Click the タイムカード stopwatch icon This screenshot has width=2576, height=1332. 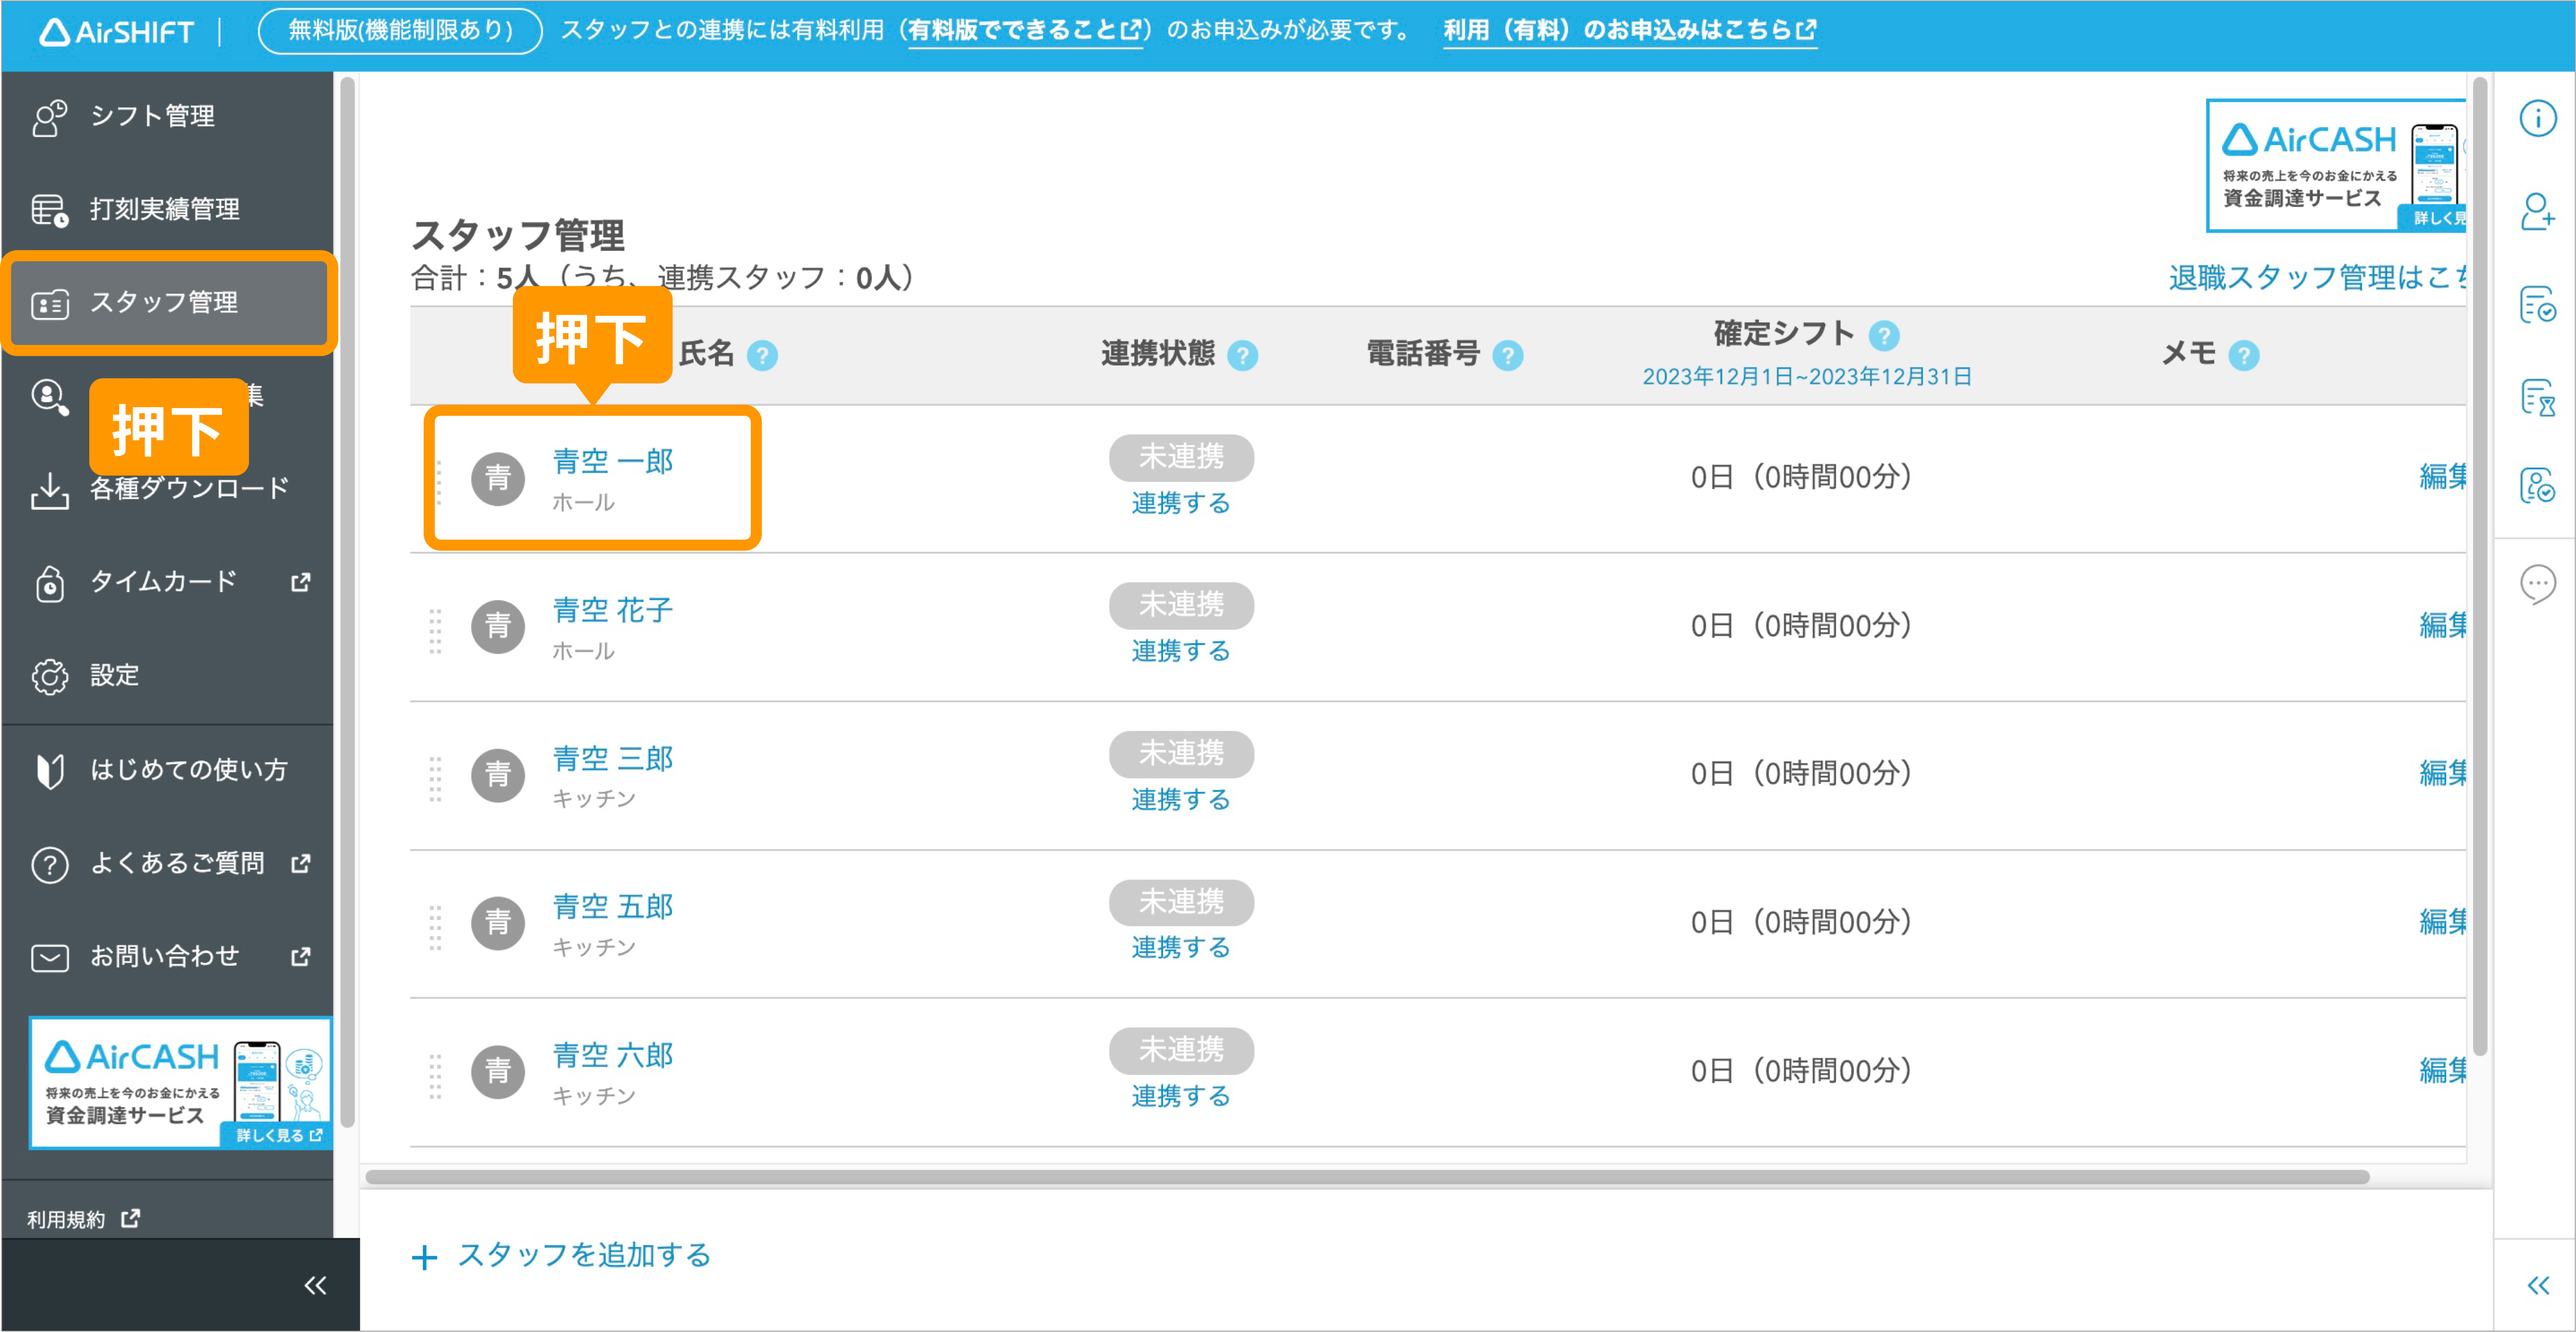coord(49,583)
